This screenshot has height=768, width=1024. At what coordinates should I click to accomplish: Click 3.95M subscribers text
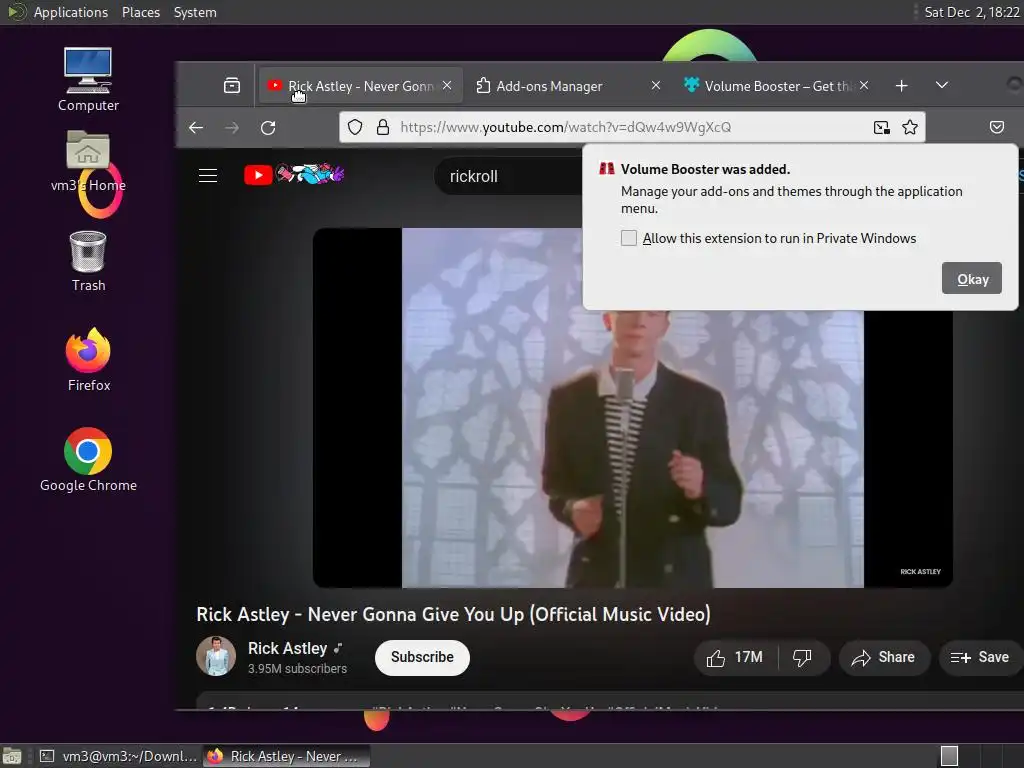297,669
